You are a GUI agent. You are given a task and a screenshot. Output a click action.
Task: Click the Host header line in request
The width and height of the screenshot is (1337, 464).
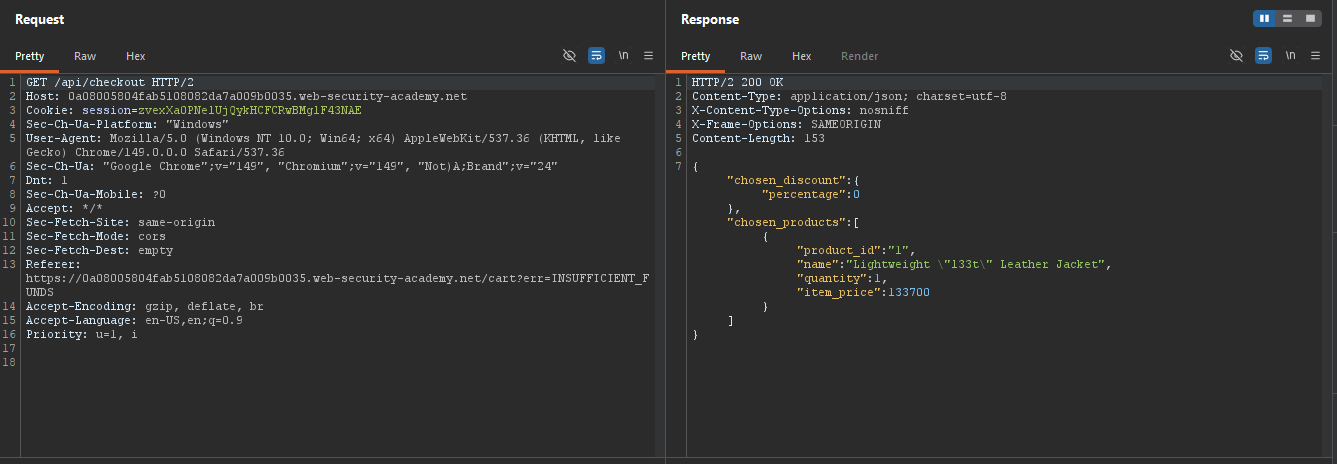click(x=246, y=96)
